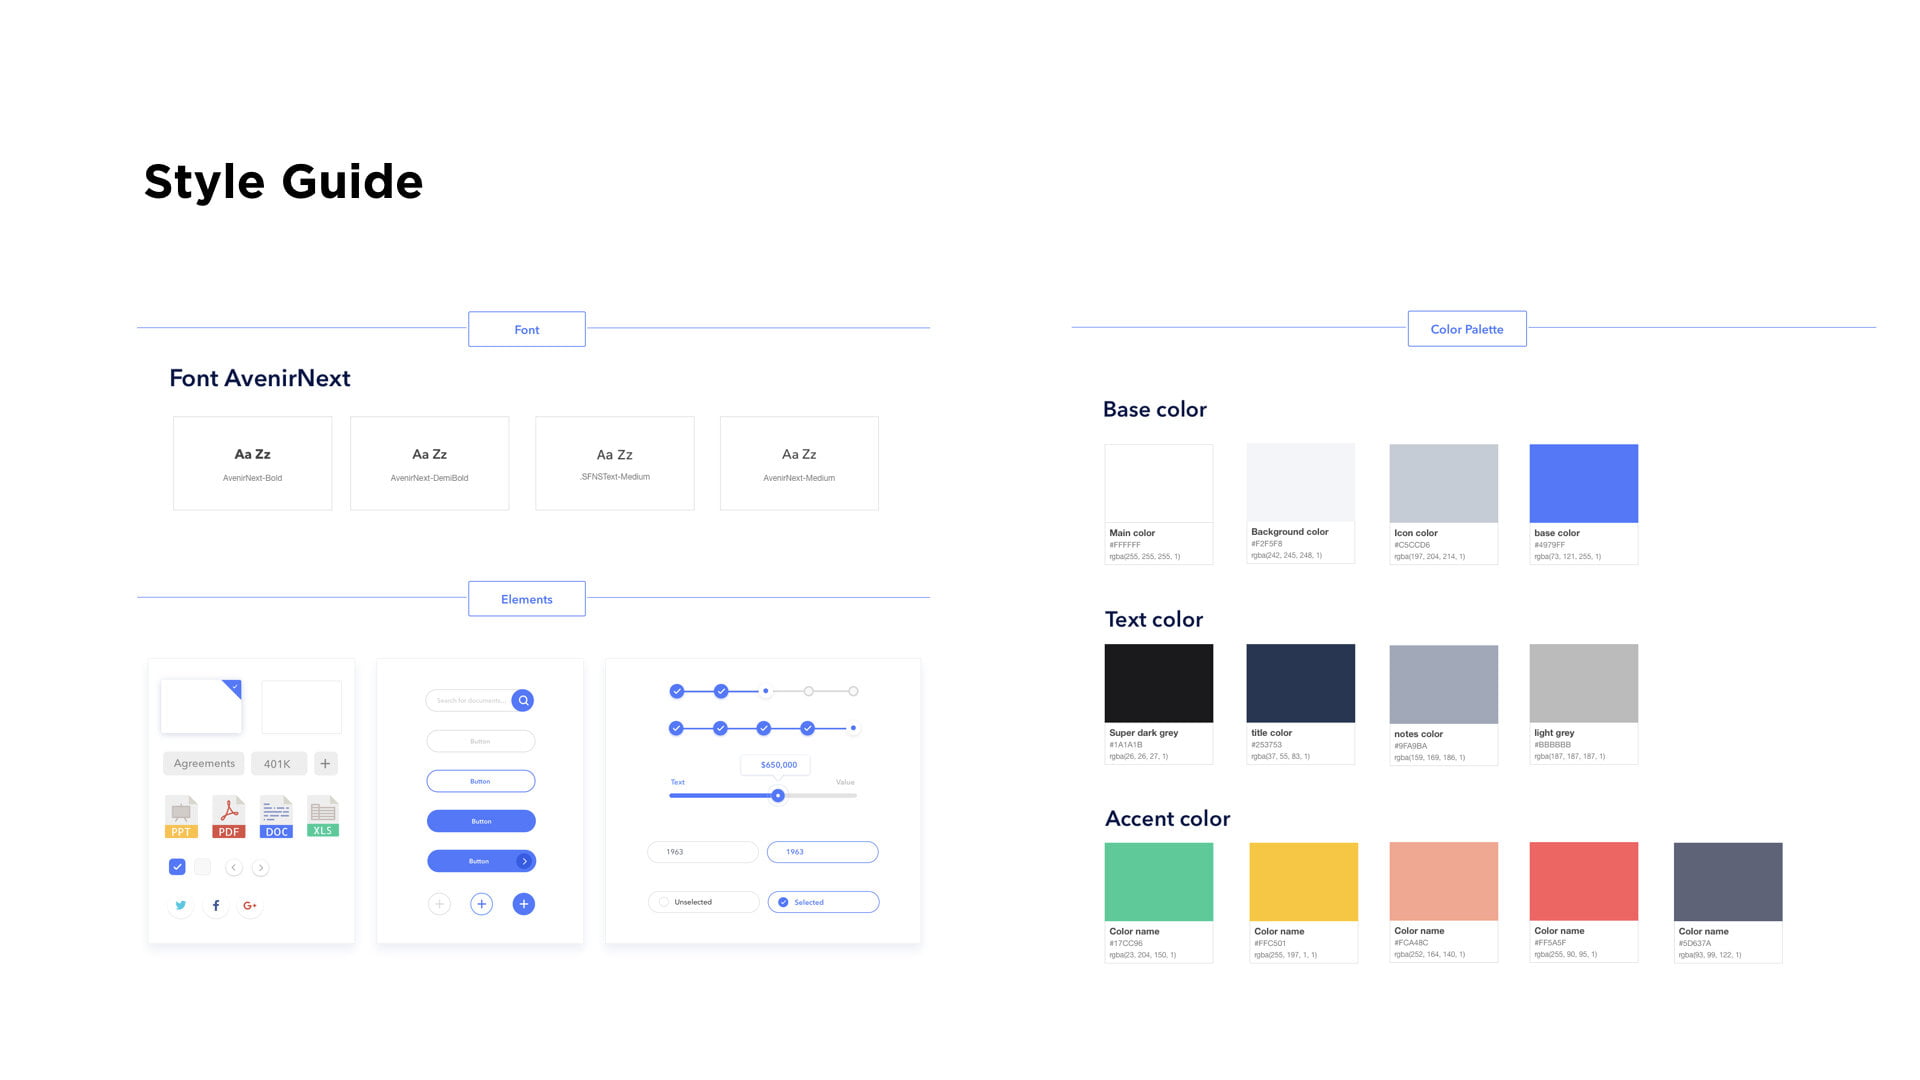Click the Google Plus icon

pyautogui.click(x=250, y=905)
